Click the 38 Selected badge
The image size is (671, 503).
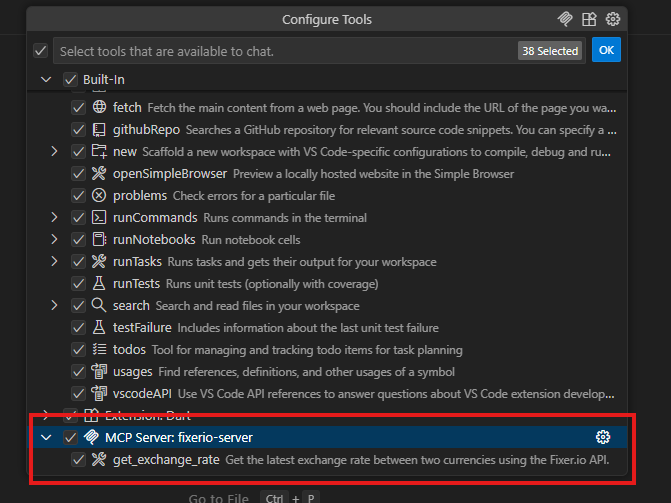pyautogui.click(x=550, y=50)
